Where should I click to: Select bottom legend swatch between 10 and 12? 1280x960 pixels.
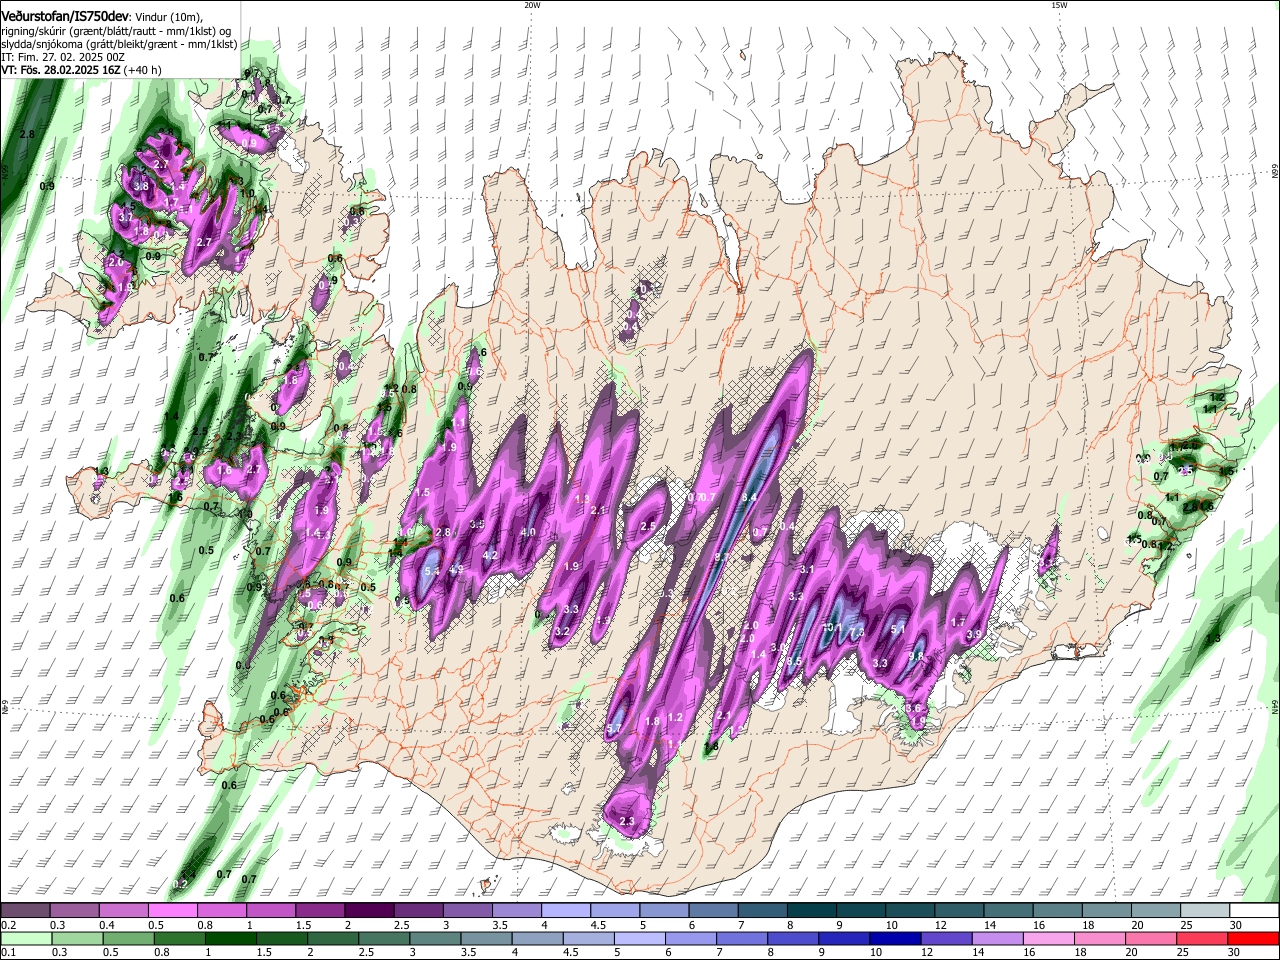point(895,938)
